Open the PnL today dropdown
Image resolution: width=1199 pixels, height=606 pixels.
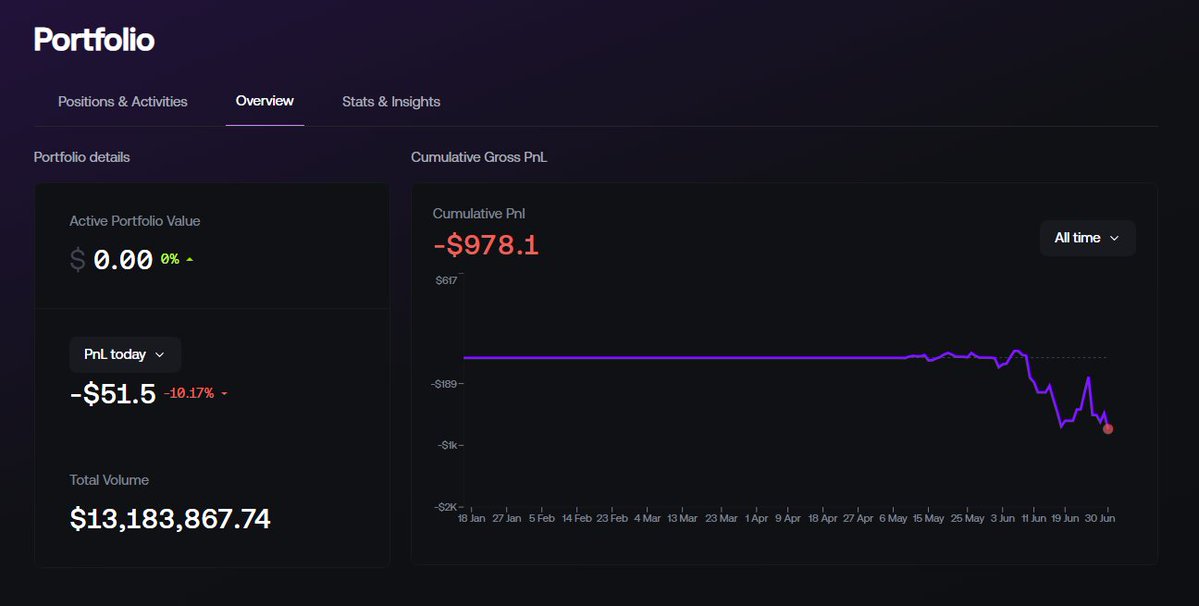pos(125,355)
